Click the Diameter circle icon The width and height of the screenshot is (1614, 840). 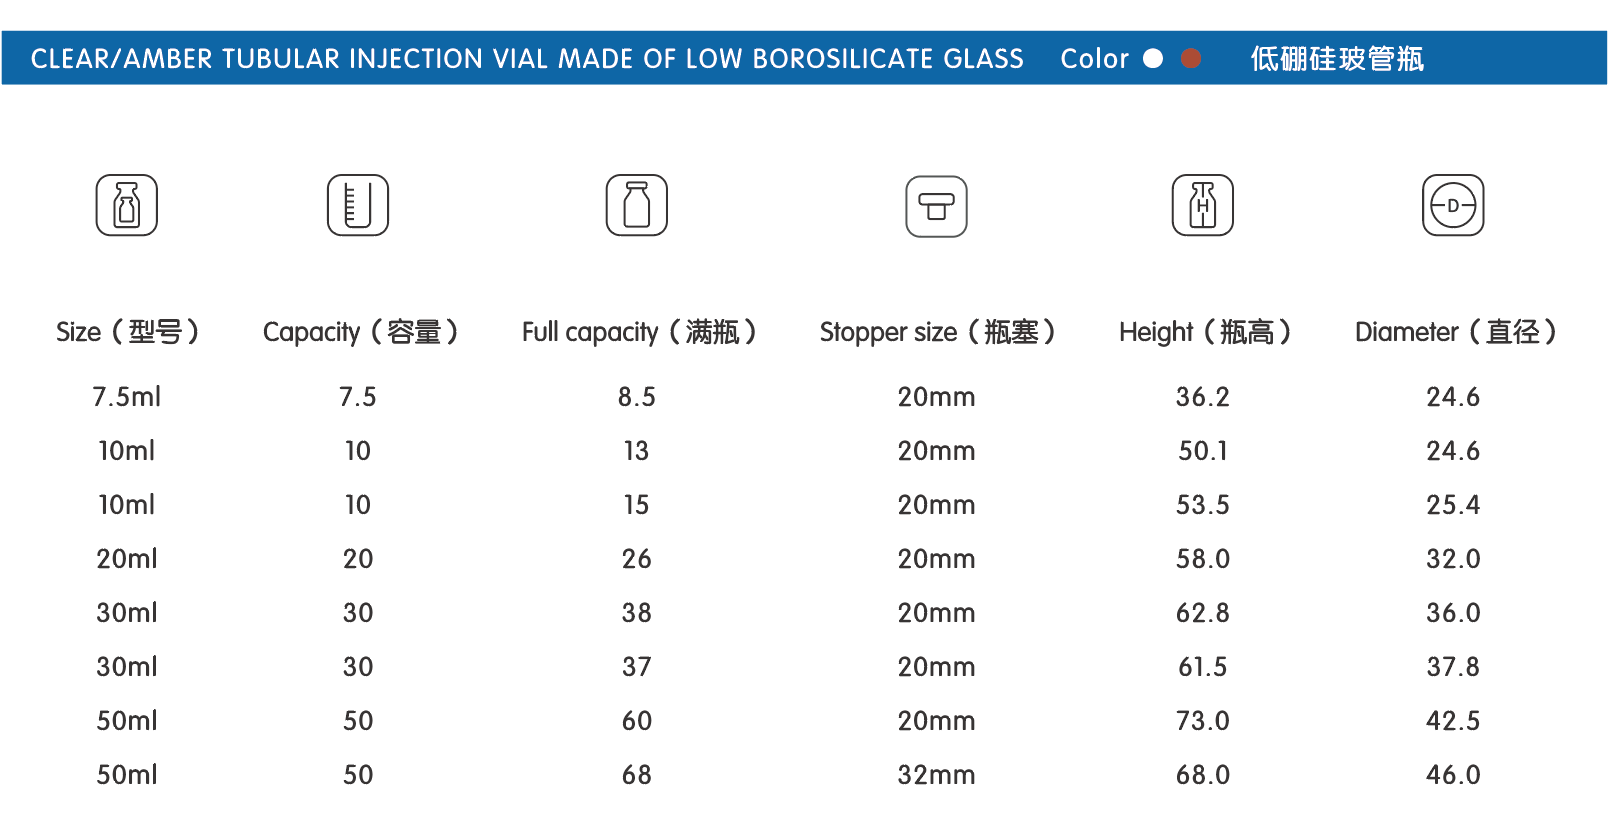(x=1453, y=205)
